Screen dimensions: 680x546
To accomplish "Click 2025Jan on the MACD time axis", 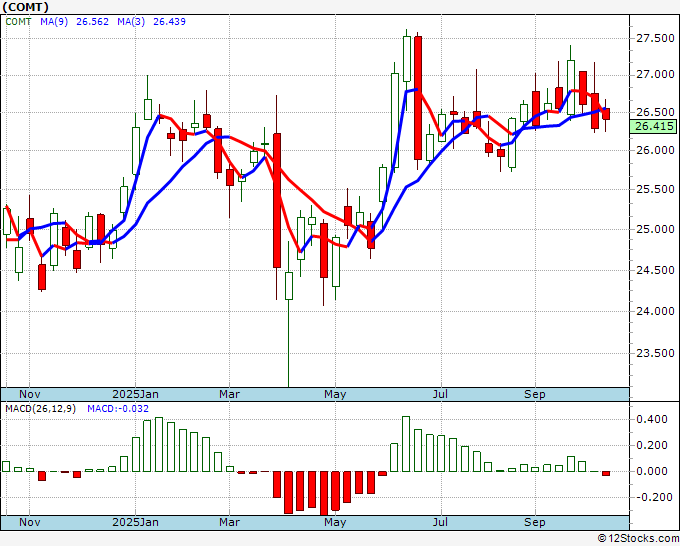I will [x=135, y=522].
